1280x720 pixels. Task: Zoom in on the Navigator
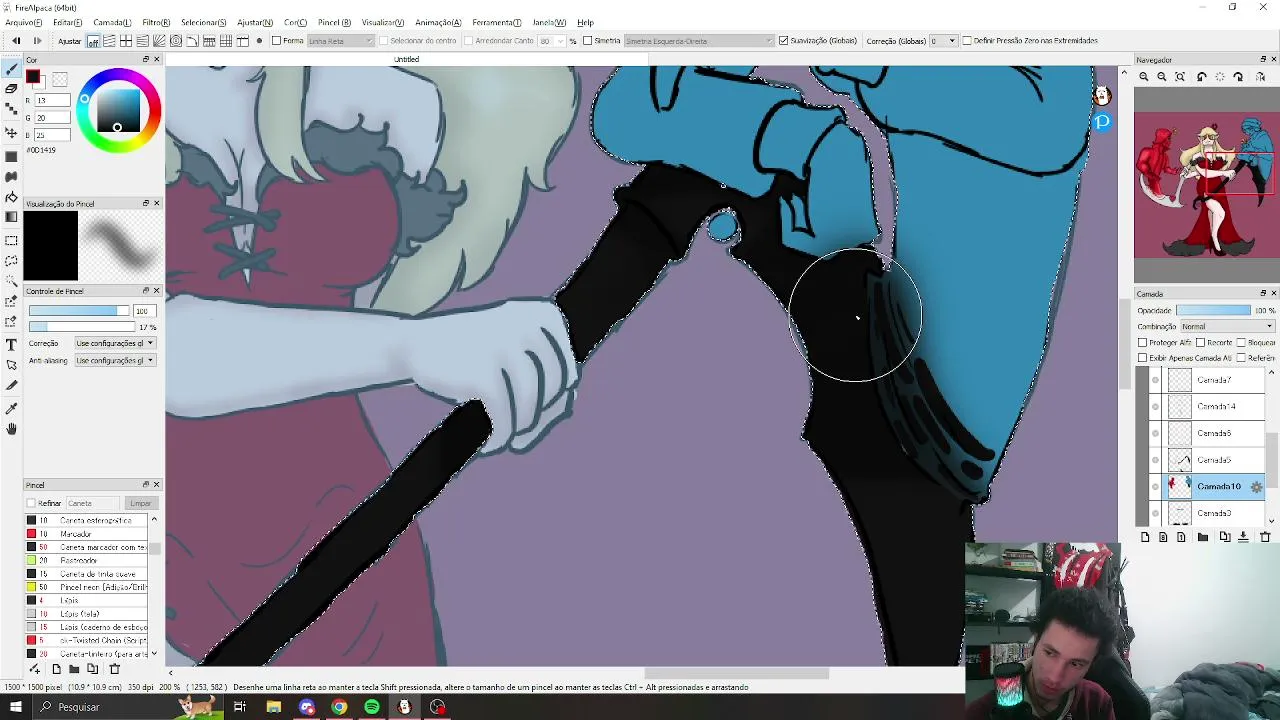(x=1144, y=77)
